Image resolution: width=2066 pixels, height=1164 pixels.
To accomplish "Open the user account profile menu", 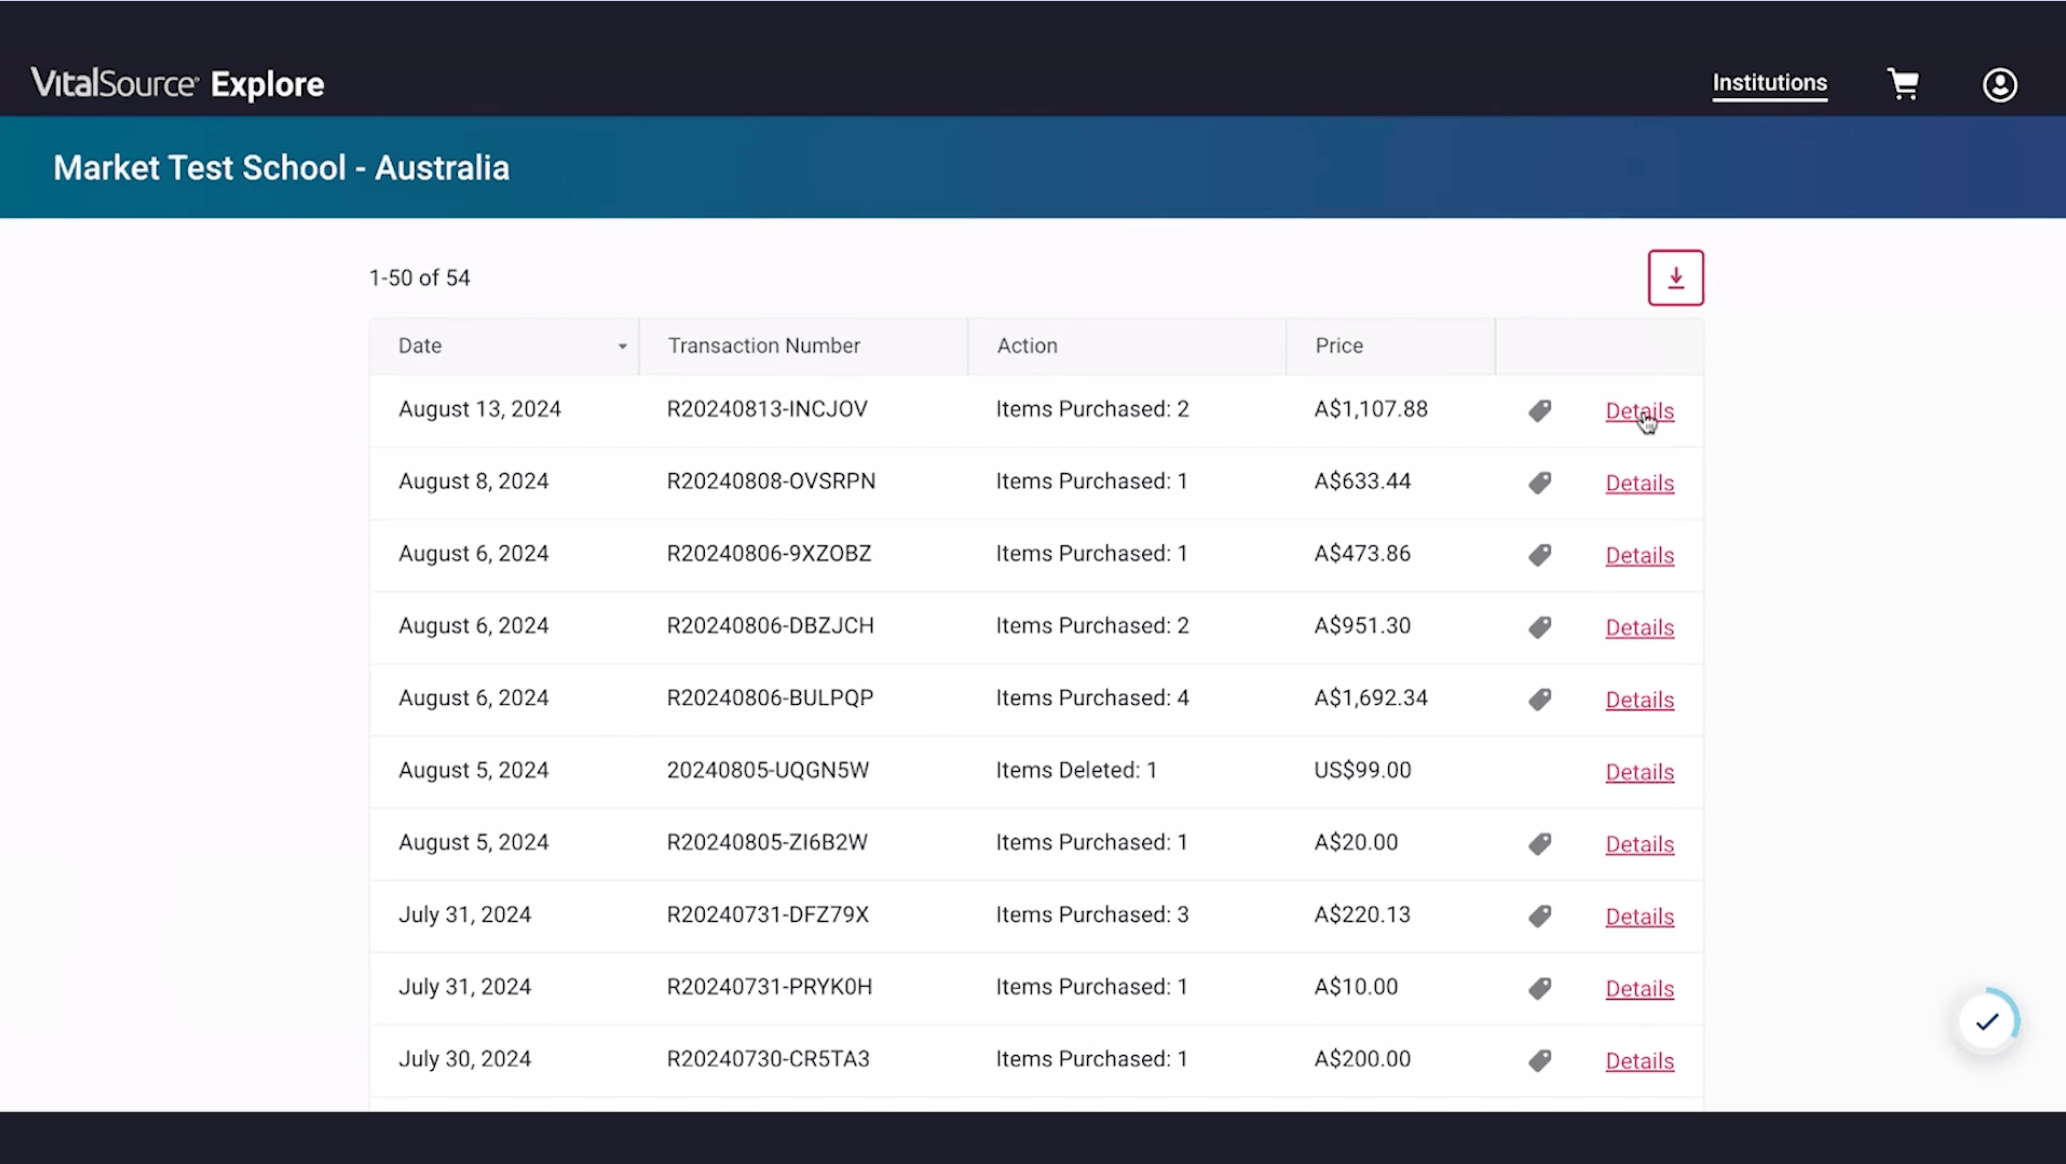I will [x=1999, y=85].
